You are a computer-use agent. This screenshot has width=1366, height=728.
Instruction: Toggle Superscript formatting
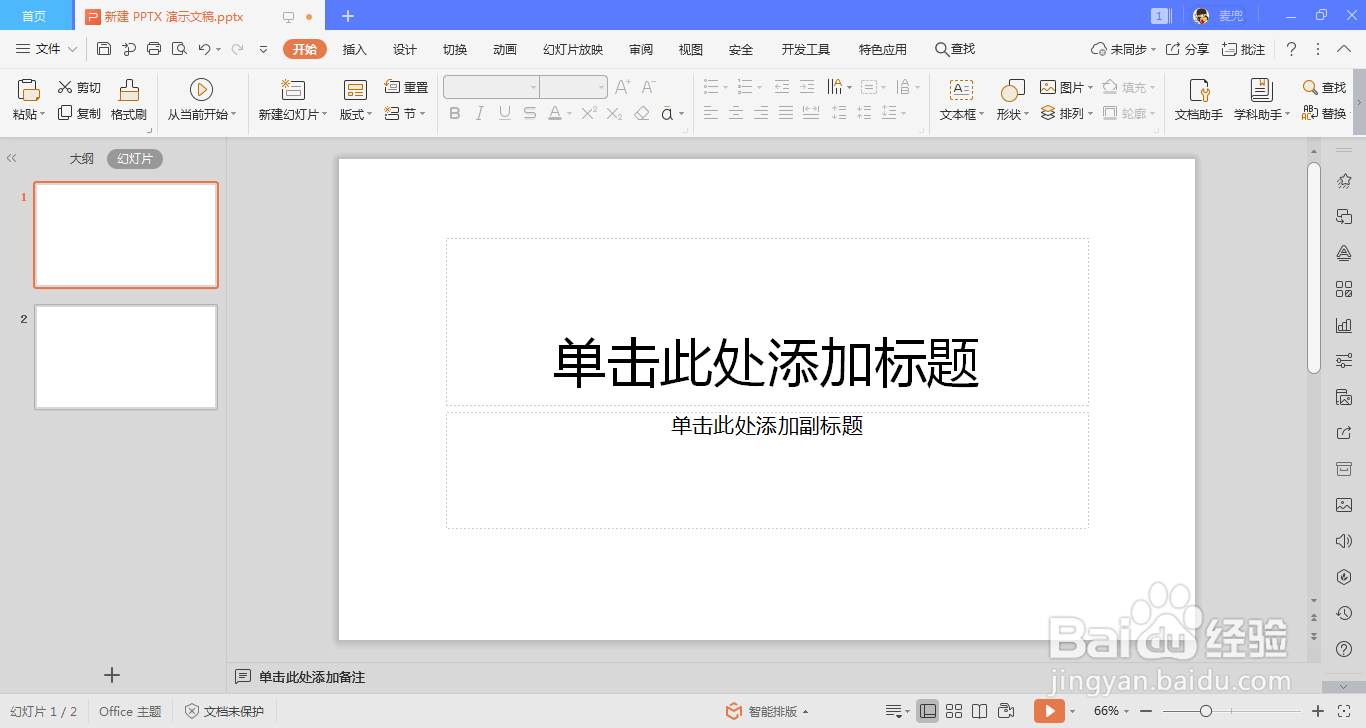(589, 113)
